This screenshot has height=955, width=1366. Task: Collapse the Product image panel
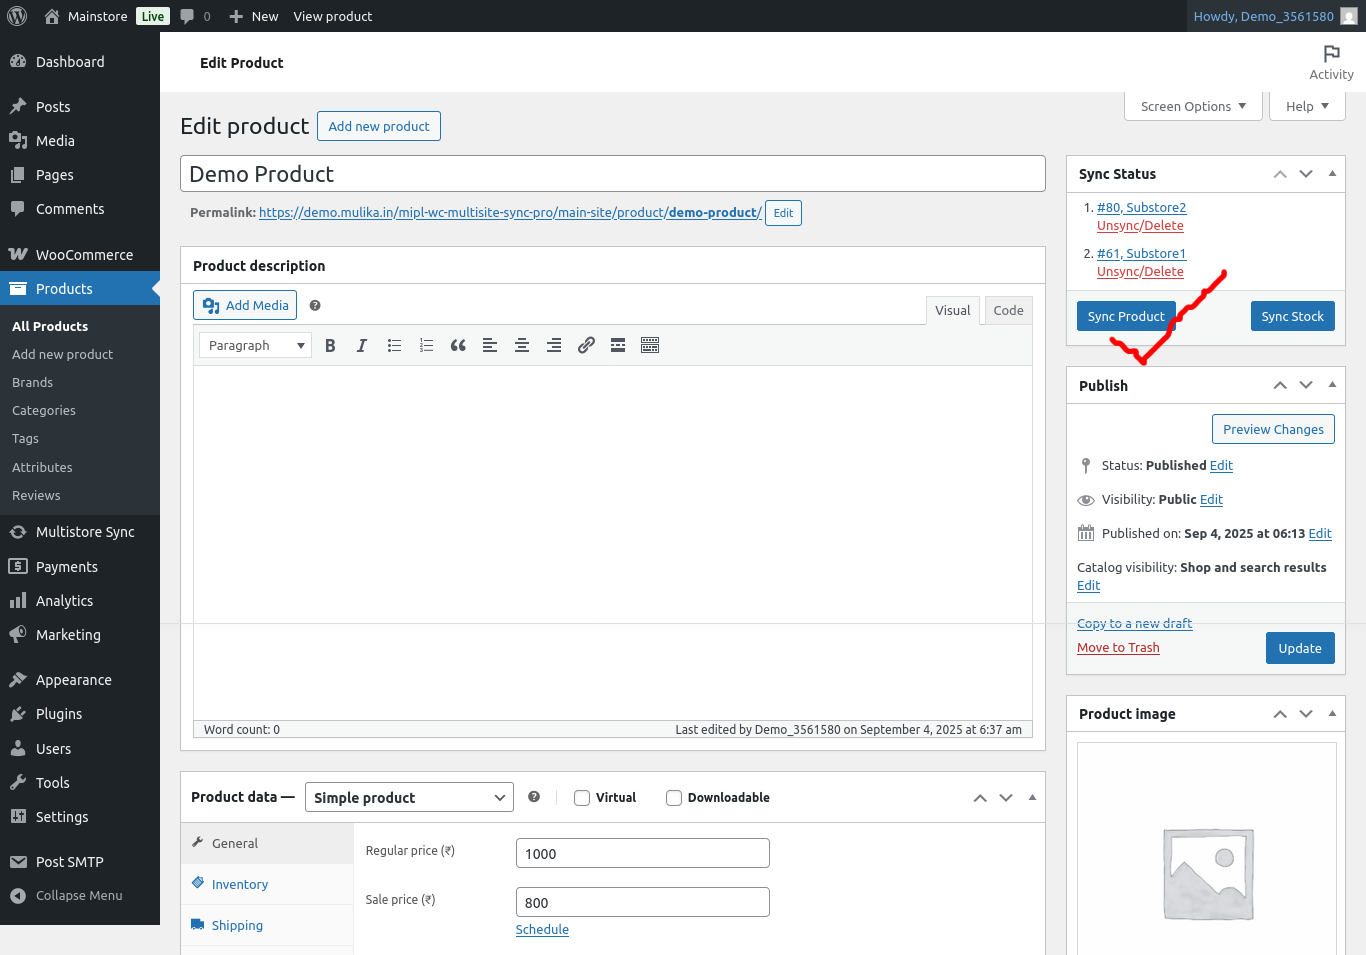pos(1332,714)
